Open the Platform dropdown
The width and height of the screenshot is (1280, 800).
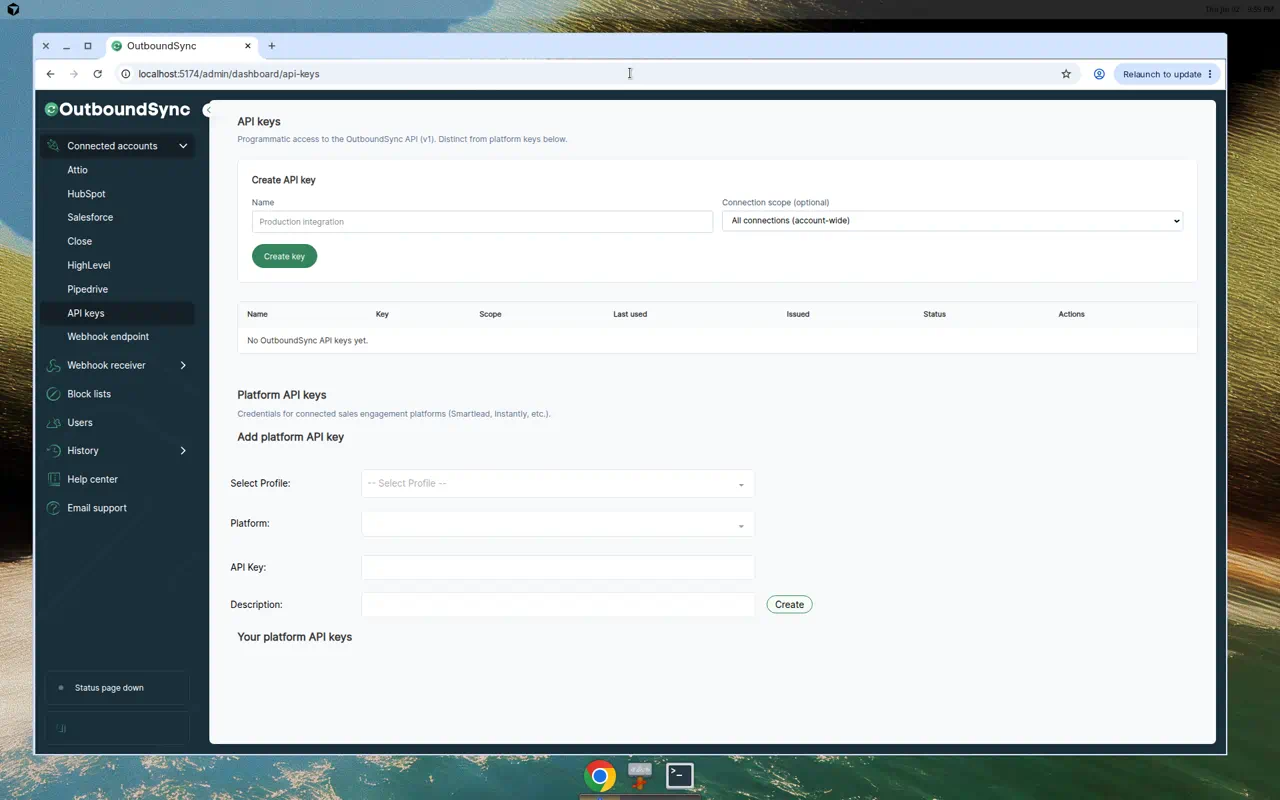tap(557, 524)
